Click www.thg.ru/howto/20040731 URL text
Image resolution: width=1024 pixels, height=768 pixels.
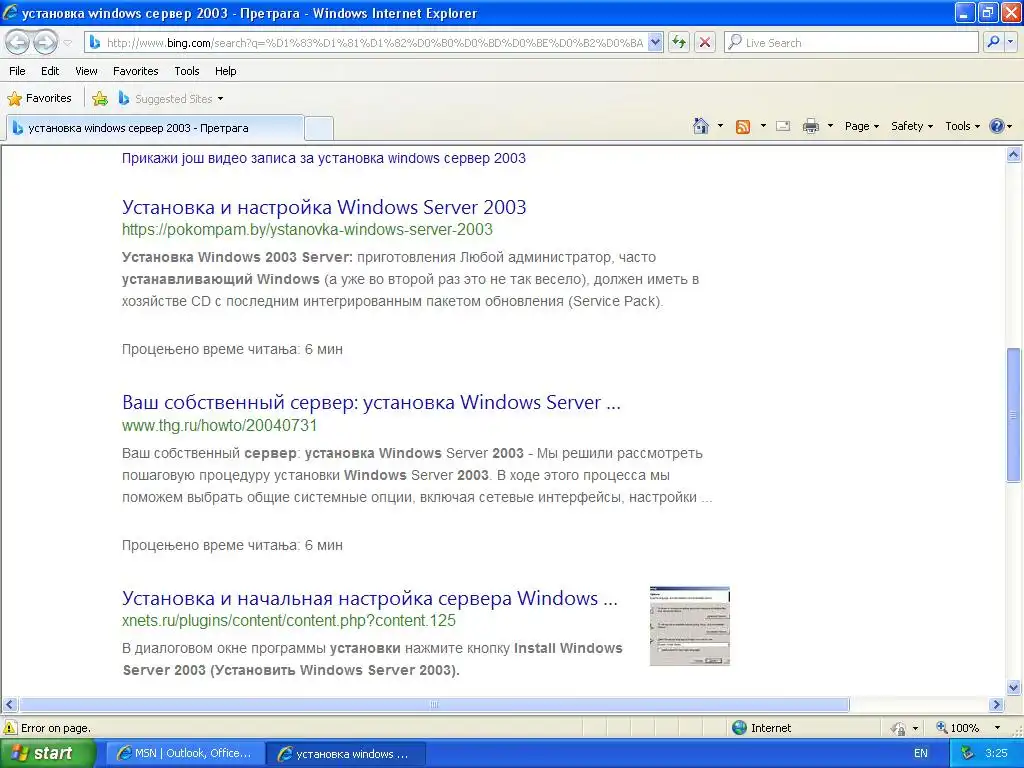click(219, 425)
